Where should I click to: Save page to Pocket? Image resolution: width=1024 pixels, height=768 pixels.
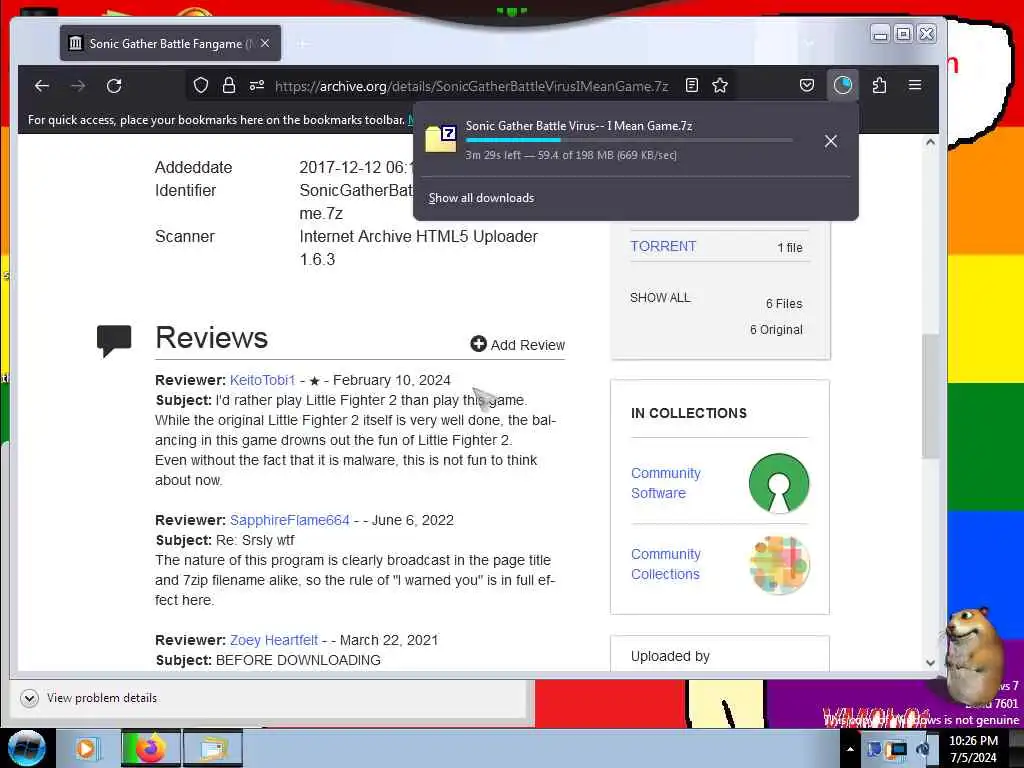point(807,86)
